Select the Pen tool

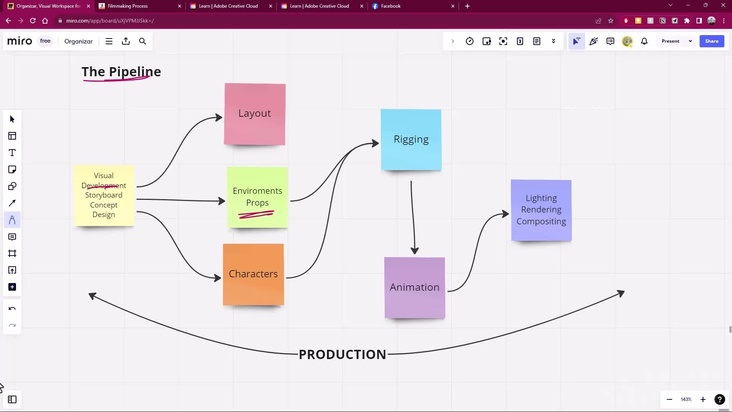[12, 220]
